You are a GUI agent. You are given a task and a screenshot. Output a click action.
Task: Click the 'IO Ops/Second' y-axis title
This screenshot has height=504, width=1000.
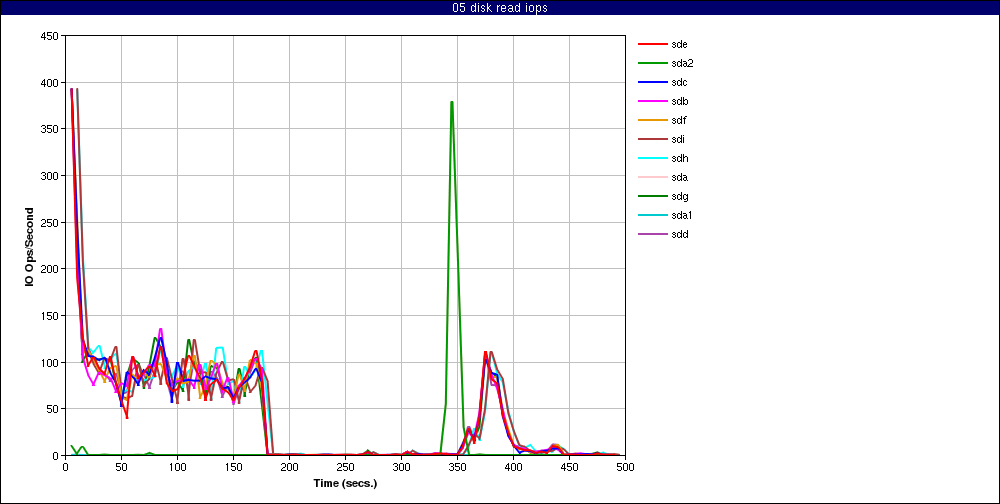point(31,246)
